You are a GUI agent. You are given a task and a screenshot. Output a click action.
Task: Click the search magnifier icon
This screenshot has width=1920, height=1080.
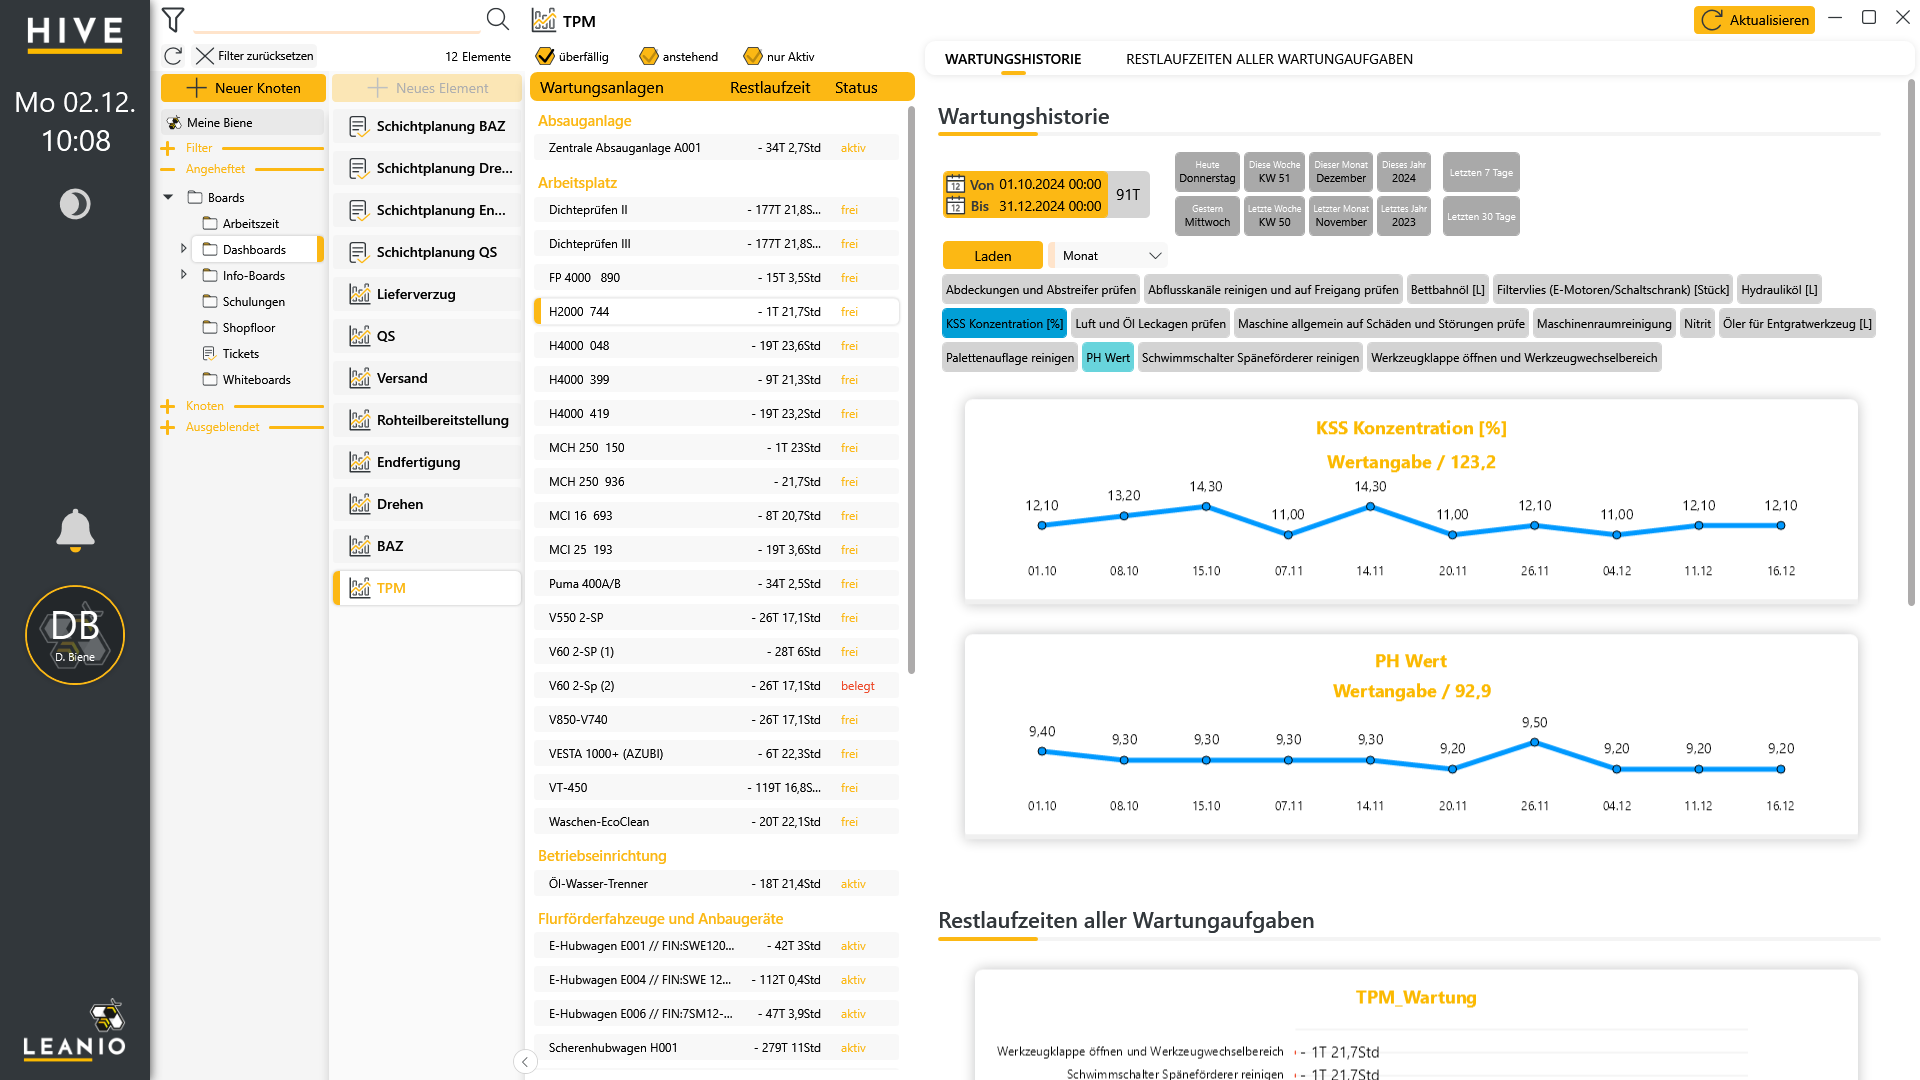[497, 19]
